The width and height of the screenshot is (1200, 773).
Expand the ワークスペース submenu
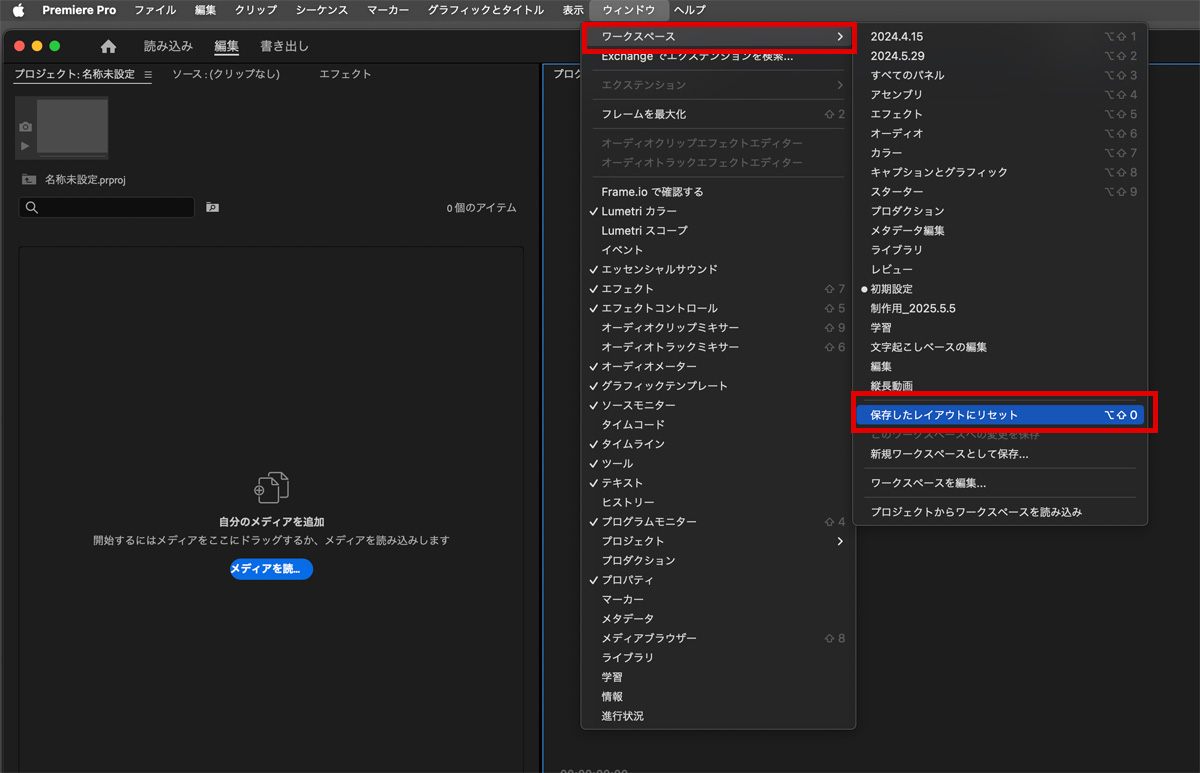[718, 37]
